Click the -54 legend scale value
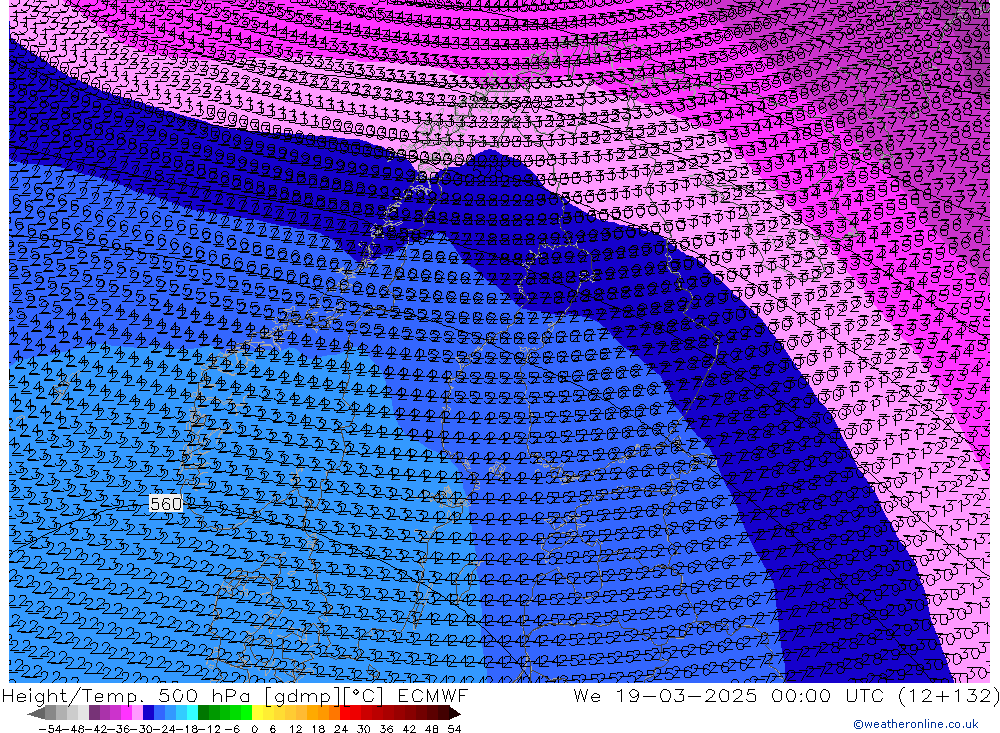 click(x=50, y=729)
